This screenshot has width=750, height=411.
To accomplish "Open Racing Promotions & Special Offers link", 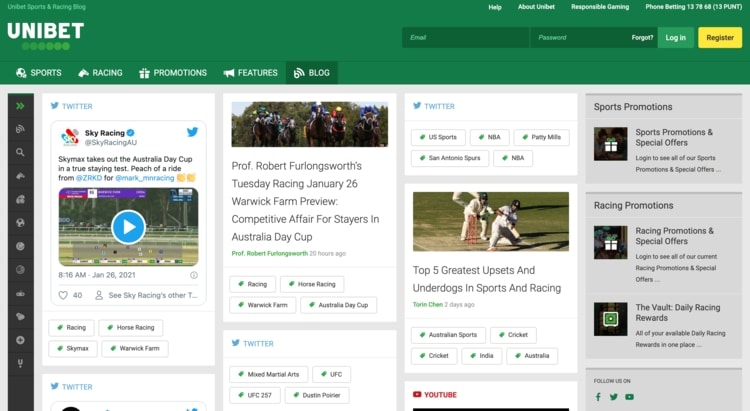I will (x=674, y=236).
